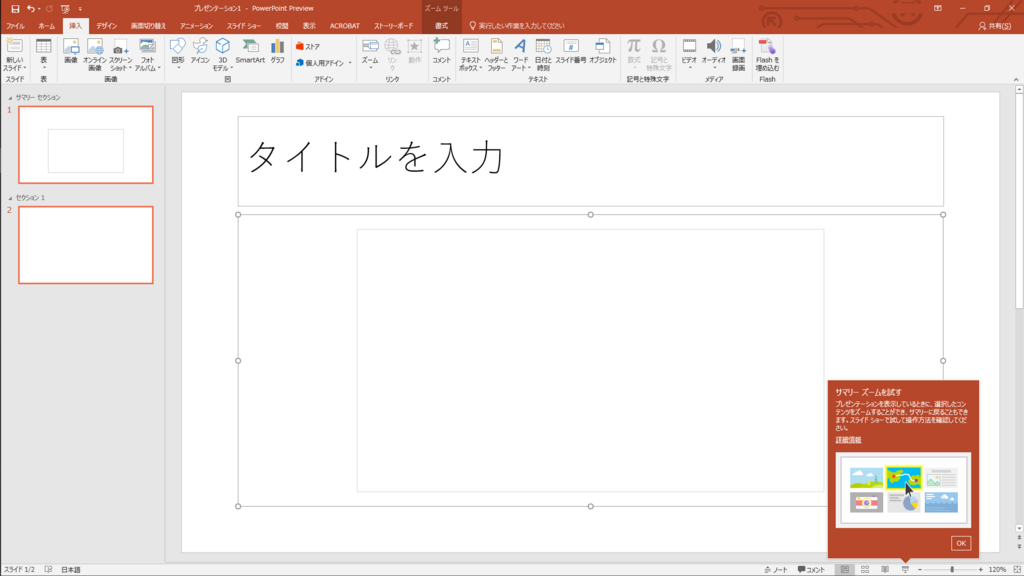Click the ズーム ribbon button
1024x576 pixels.
point(370,54)
